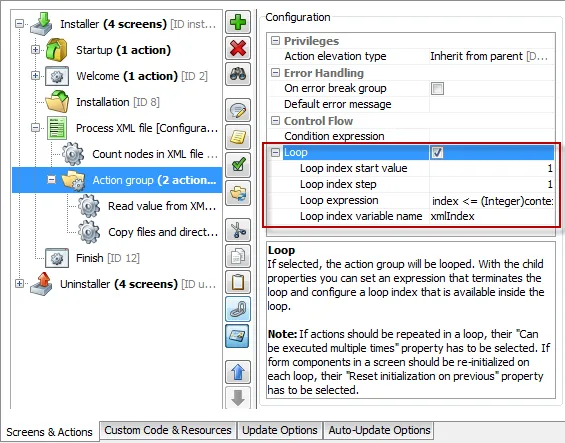The image size is (565, 443).
Task: Collapse the Error Handling property section
Action: point(275,73)
